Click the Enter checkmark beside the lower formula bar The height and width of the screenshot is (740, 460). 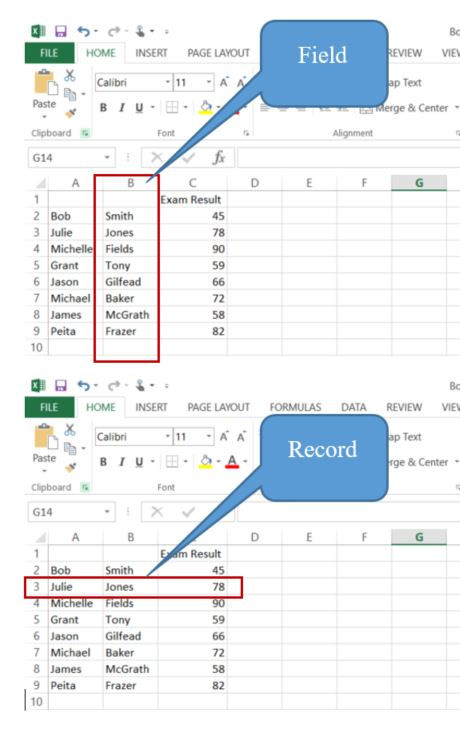(x=188, y=512)
